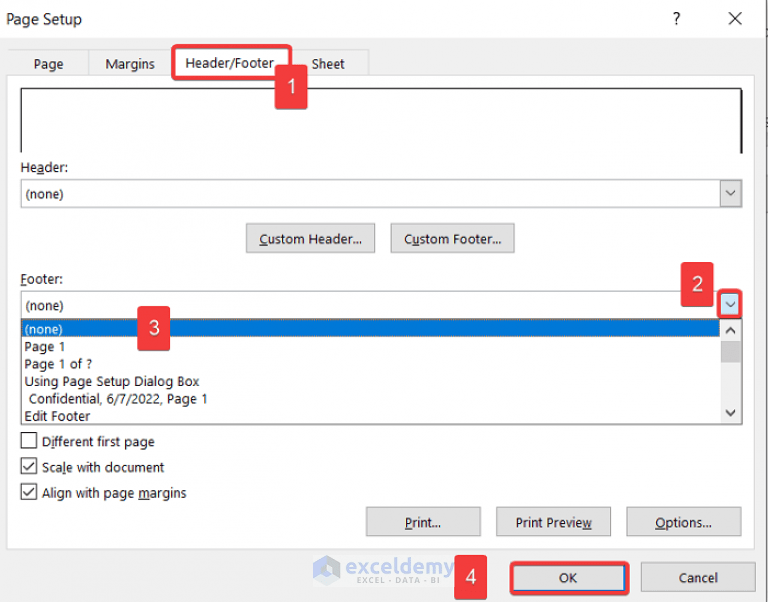
Task: Click the Print... button
Action: 423,522
